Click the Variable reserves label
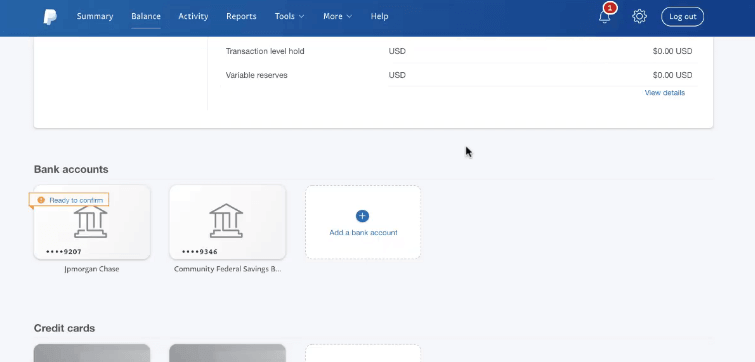The height and width of the screenshot is (362, 755). tap(256, 75)
